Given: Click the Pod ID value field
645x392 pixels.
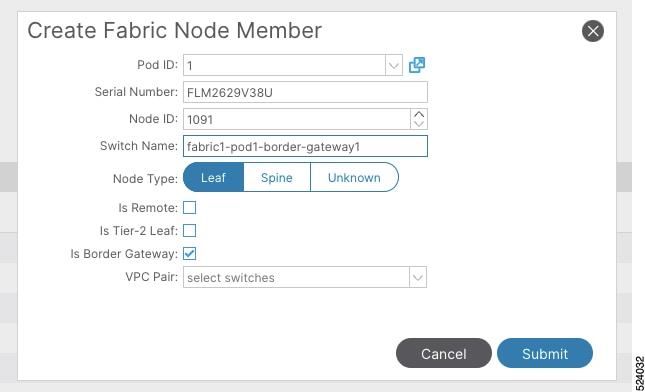Looking at the screenshot, I should (284, 65).
